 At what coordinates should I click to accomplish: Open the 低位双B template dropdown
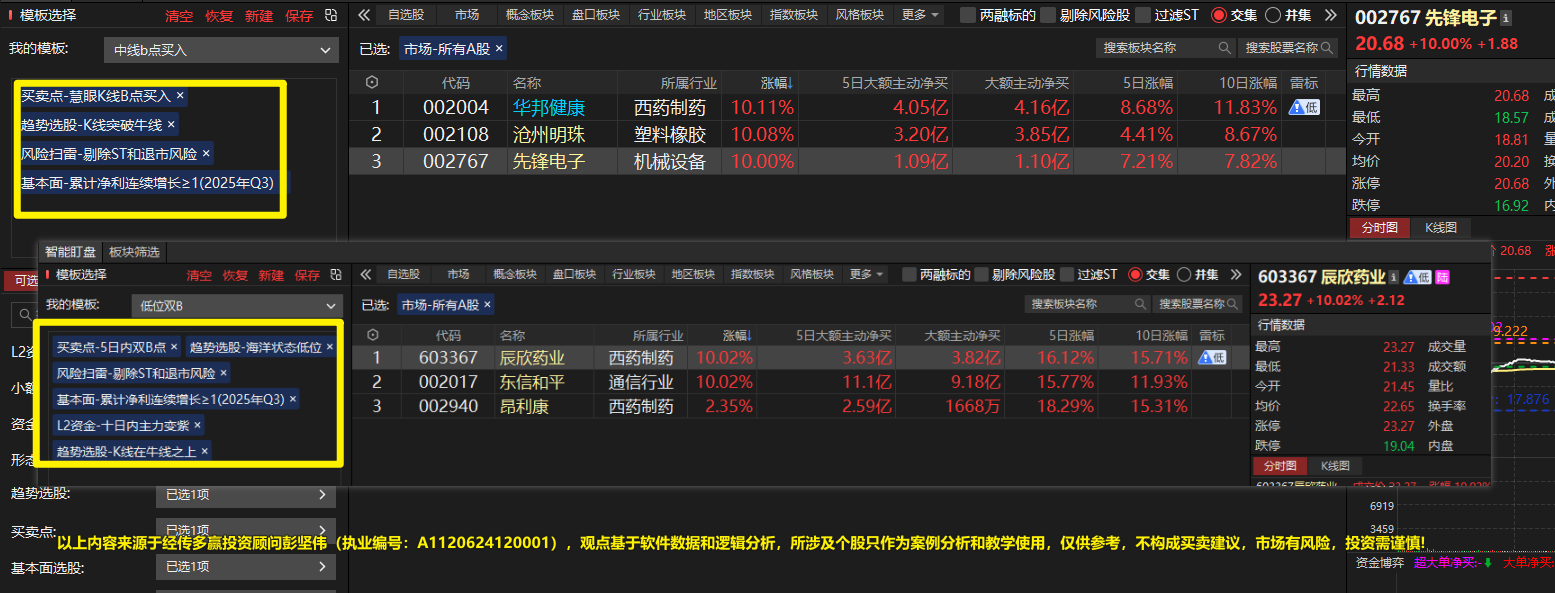237,305
